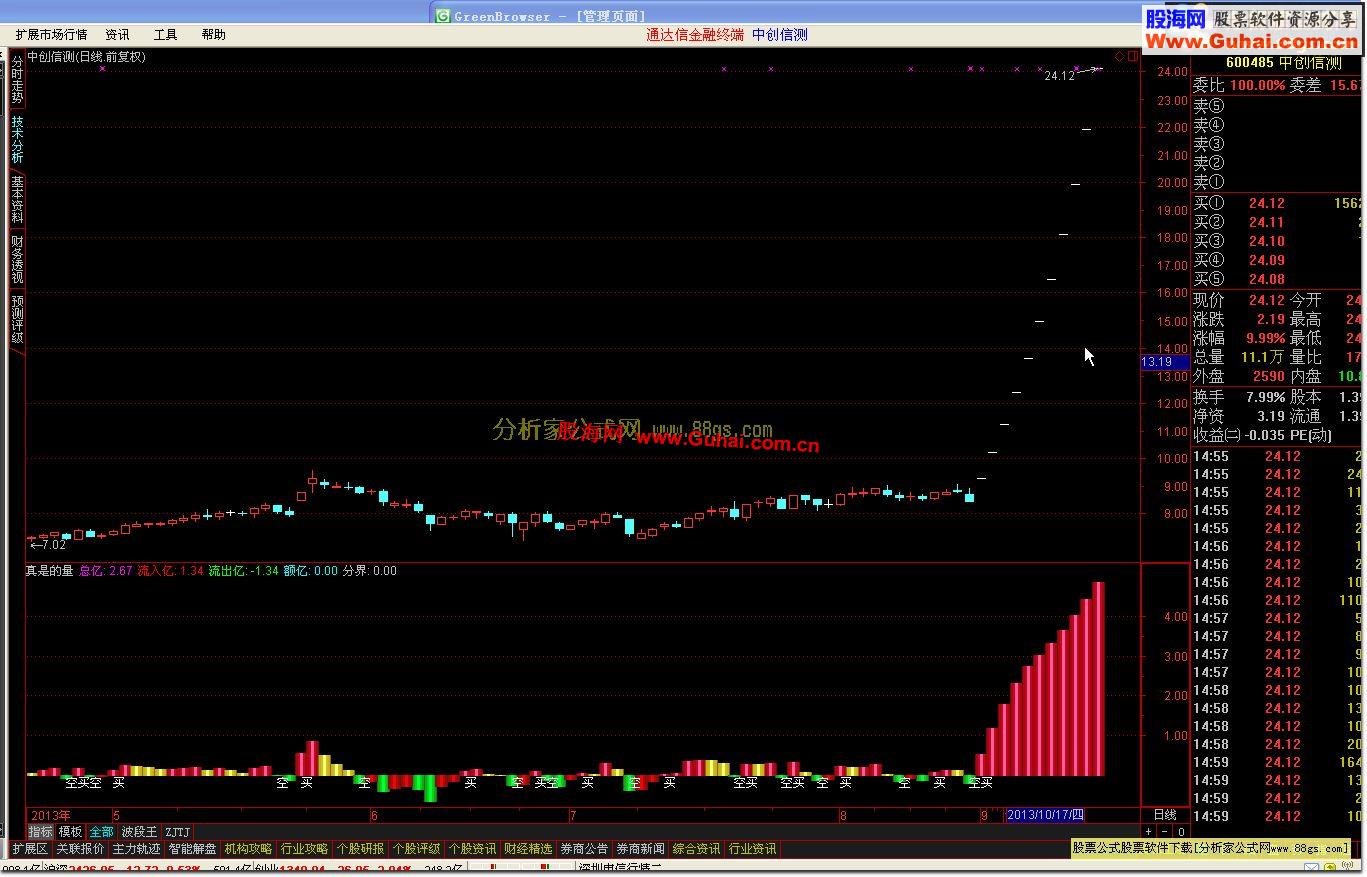Open the 智能解盘 bottom tab
Image resolution: width=1367 pixels, height=877 pixels.
[x=192, y=849]
